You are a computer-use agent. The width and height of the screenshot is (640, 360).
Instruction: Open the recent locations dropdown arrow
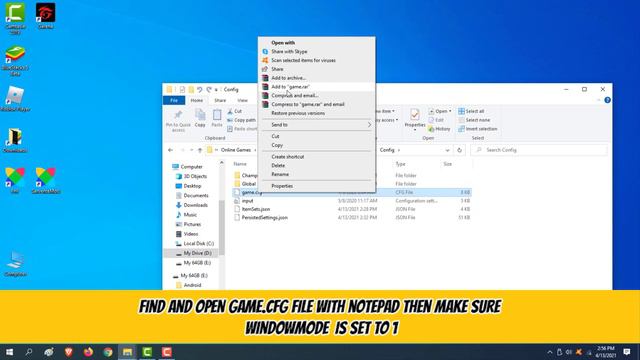pyautogui.click(x=191, y=150)
